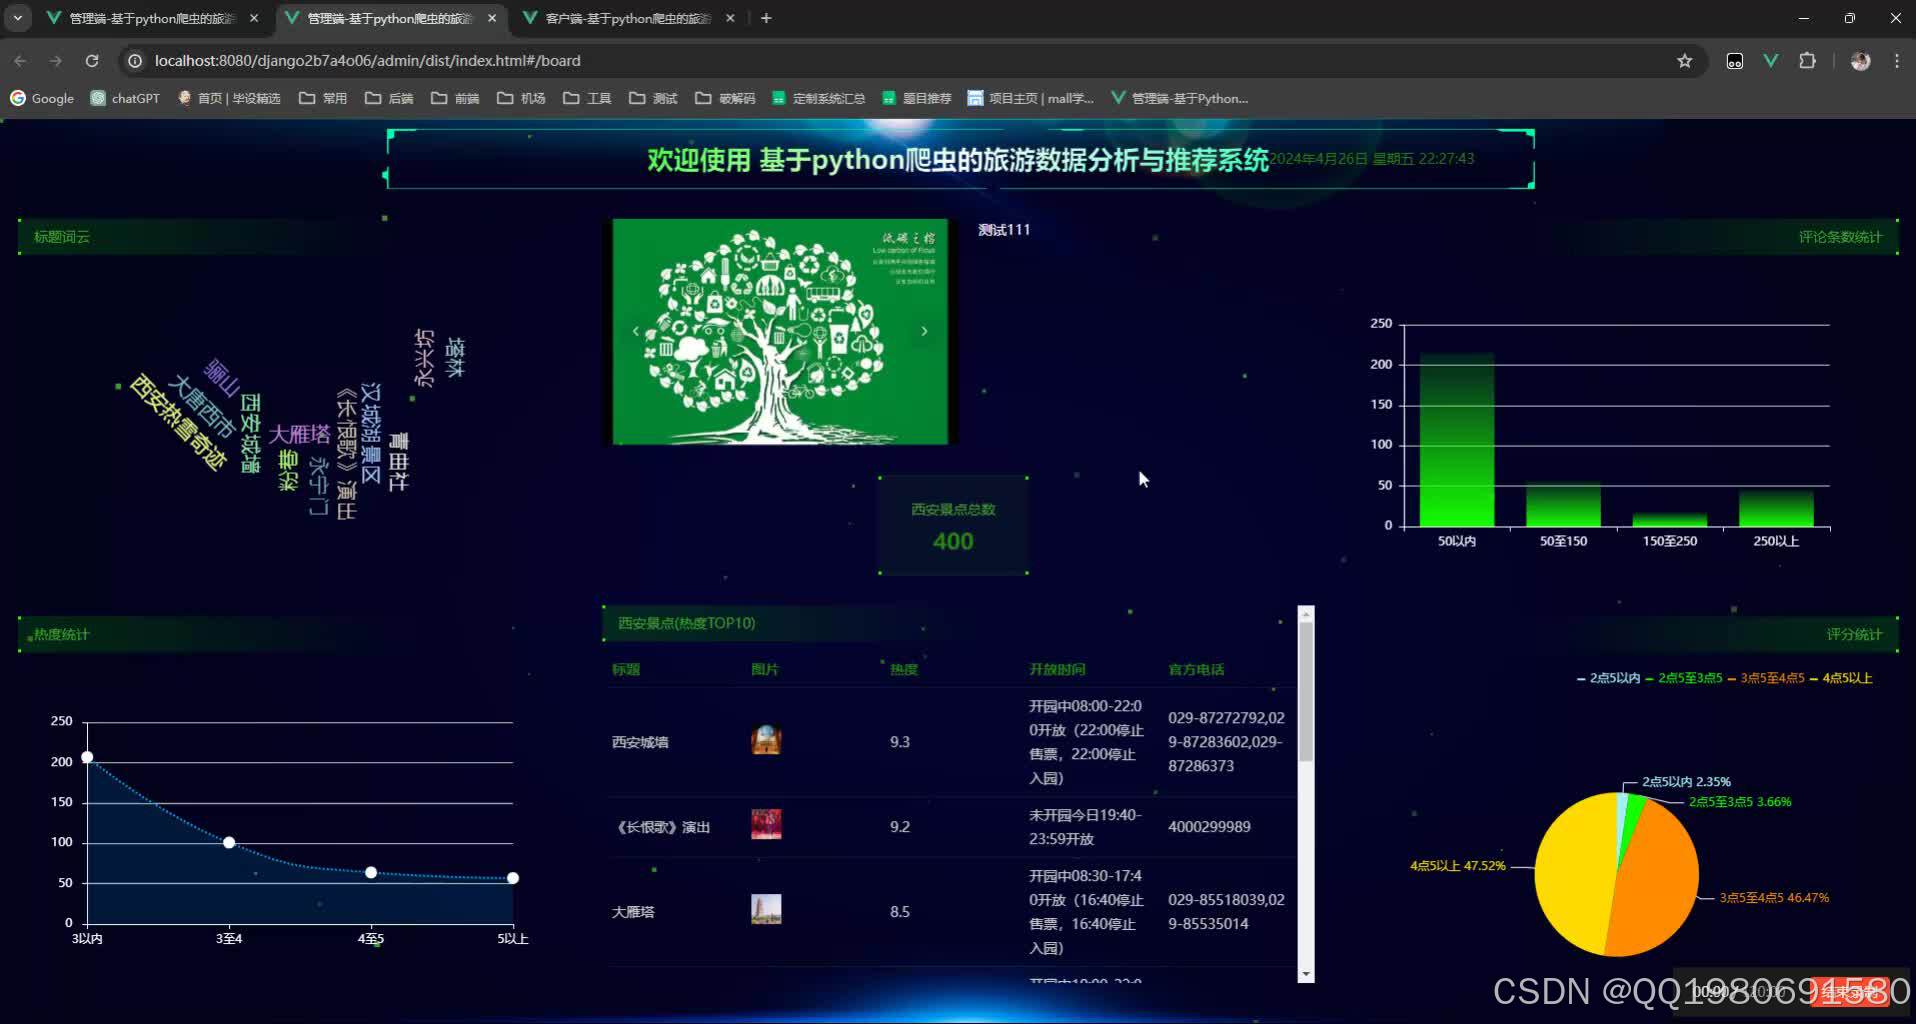Click the Chrome profile avatar icon
Image resolution: width=1916 pixels, height=1024 pixels.
click(x=1861, y=60)
